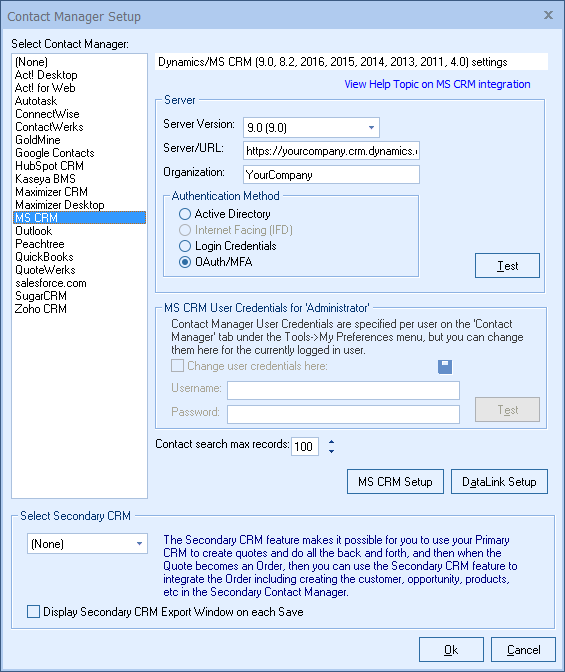565x672 pixels.
Task: Choose Act! for Web in list
Action: pos(79,88)
